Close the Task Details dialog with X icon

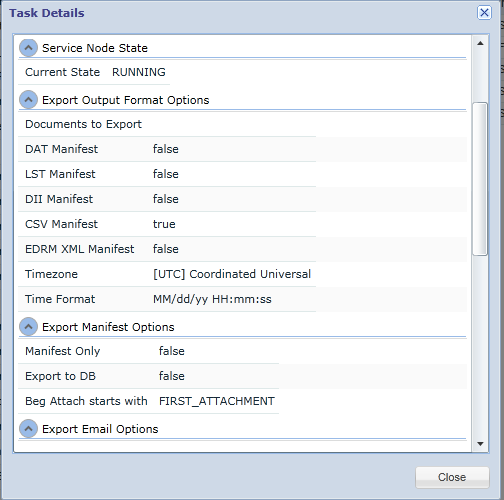(x=484, y=13)
